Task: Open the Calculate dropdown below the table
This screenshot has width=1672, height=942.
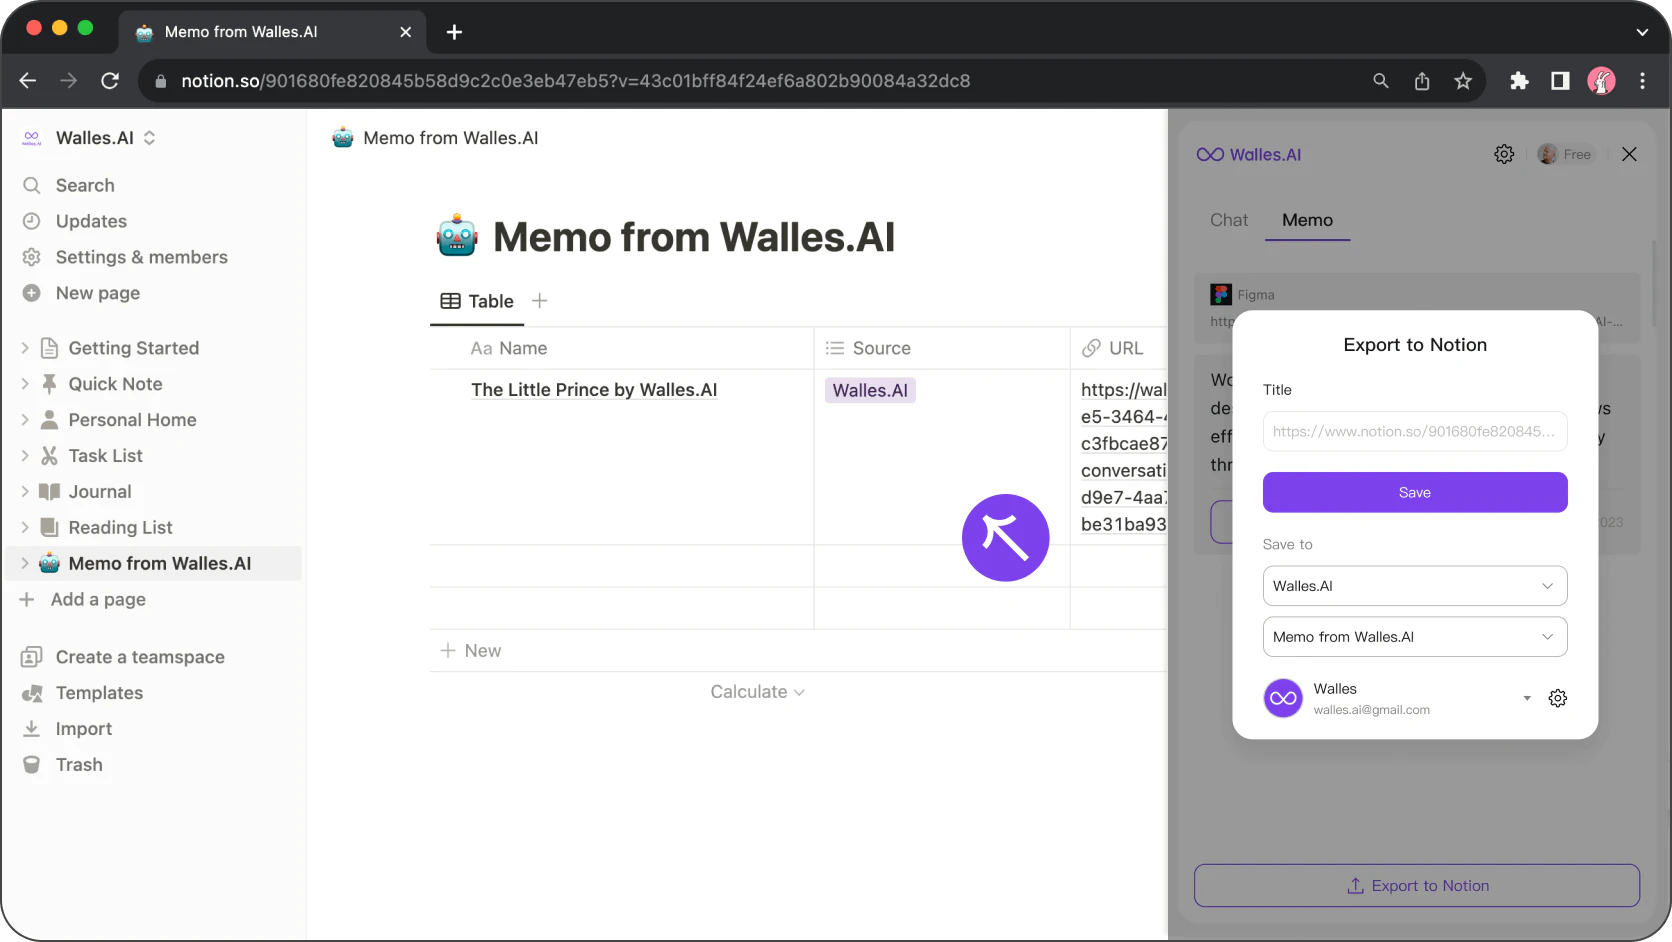Action: [757, 691]
